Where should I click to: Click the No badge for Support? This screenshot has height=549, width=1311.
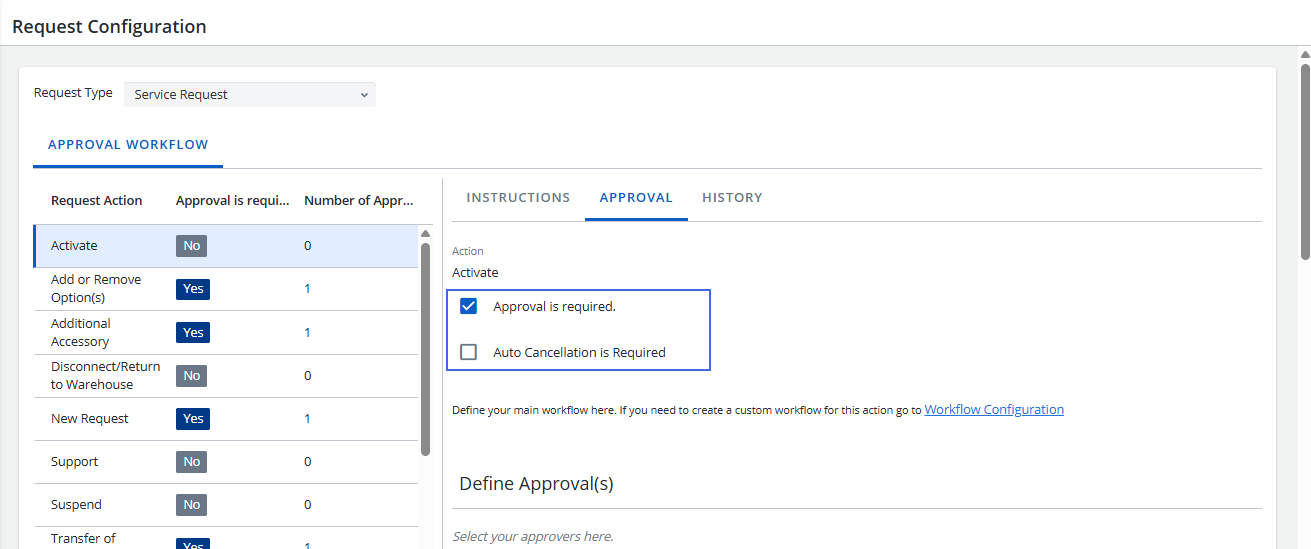pos(191,462)
